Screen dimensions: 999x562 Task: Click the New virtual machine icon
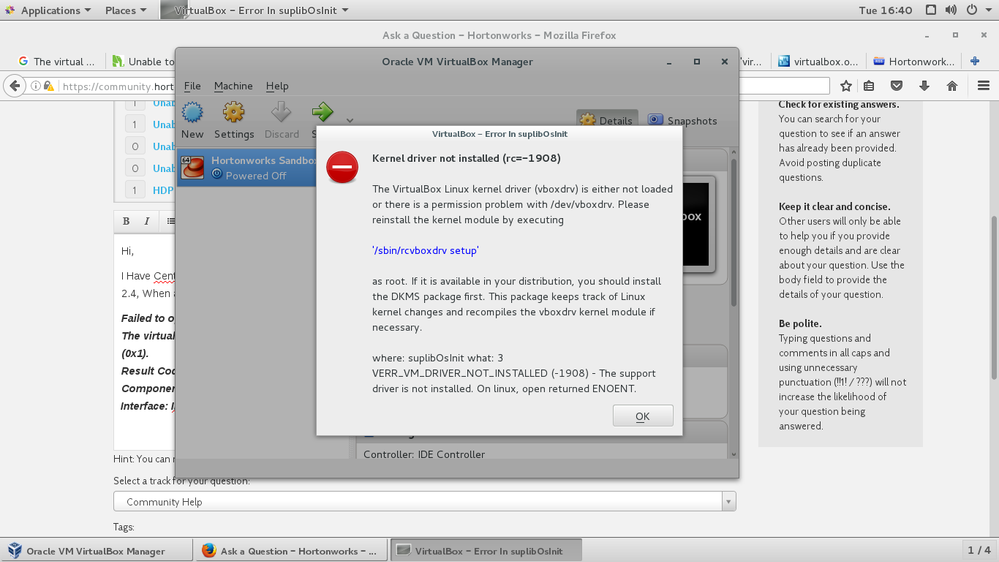tap(192, 113)
